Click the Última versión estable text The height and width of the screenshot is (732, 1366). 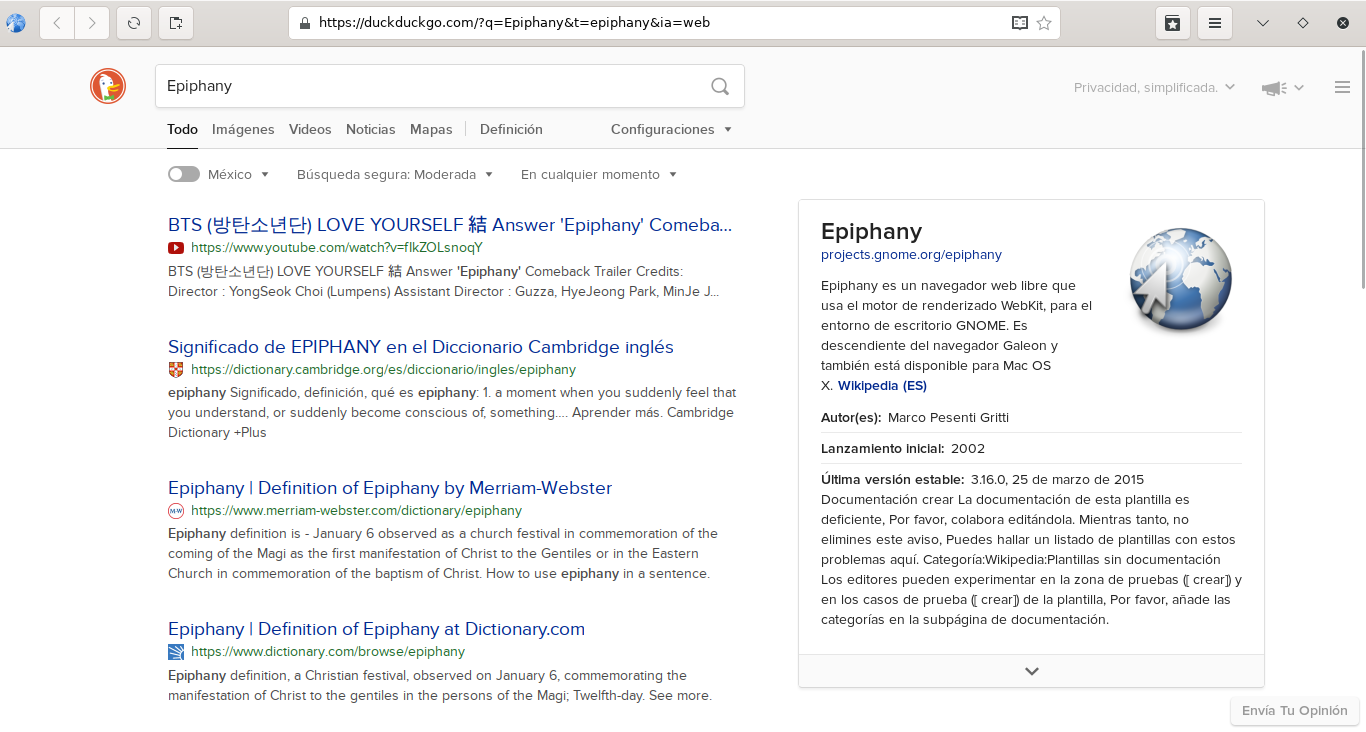892,479
